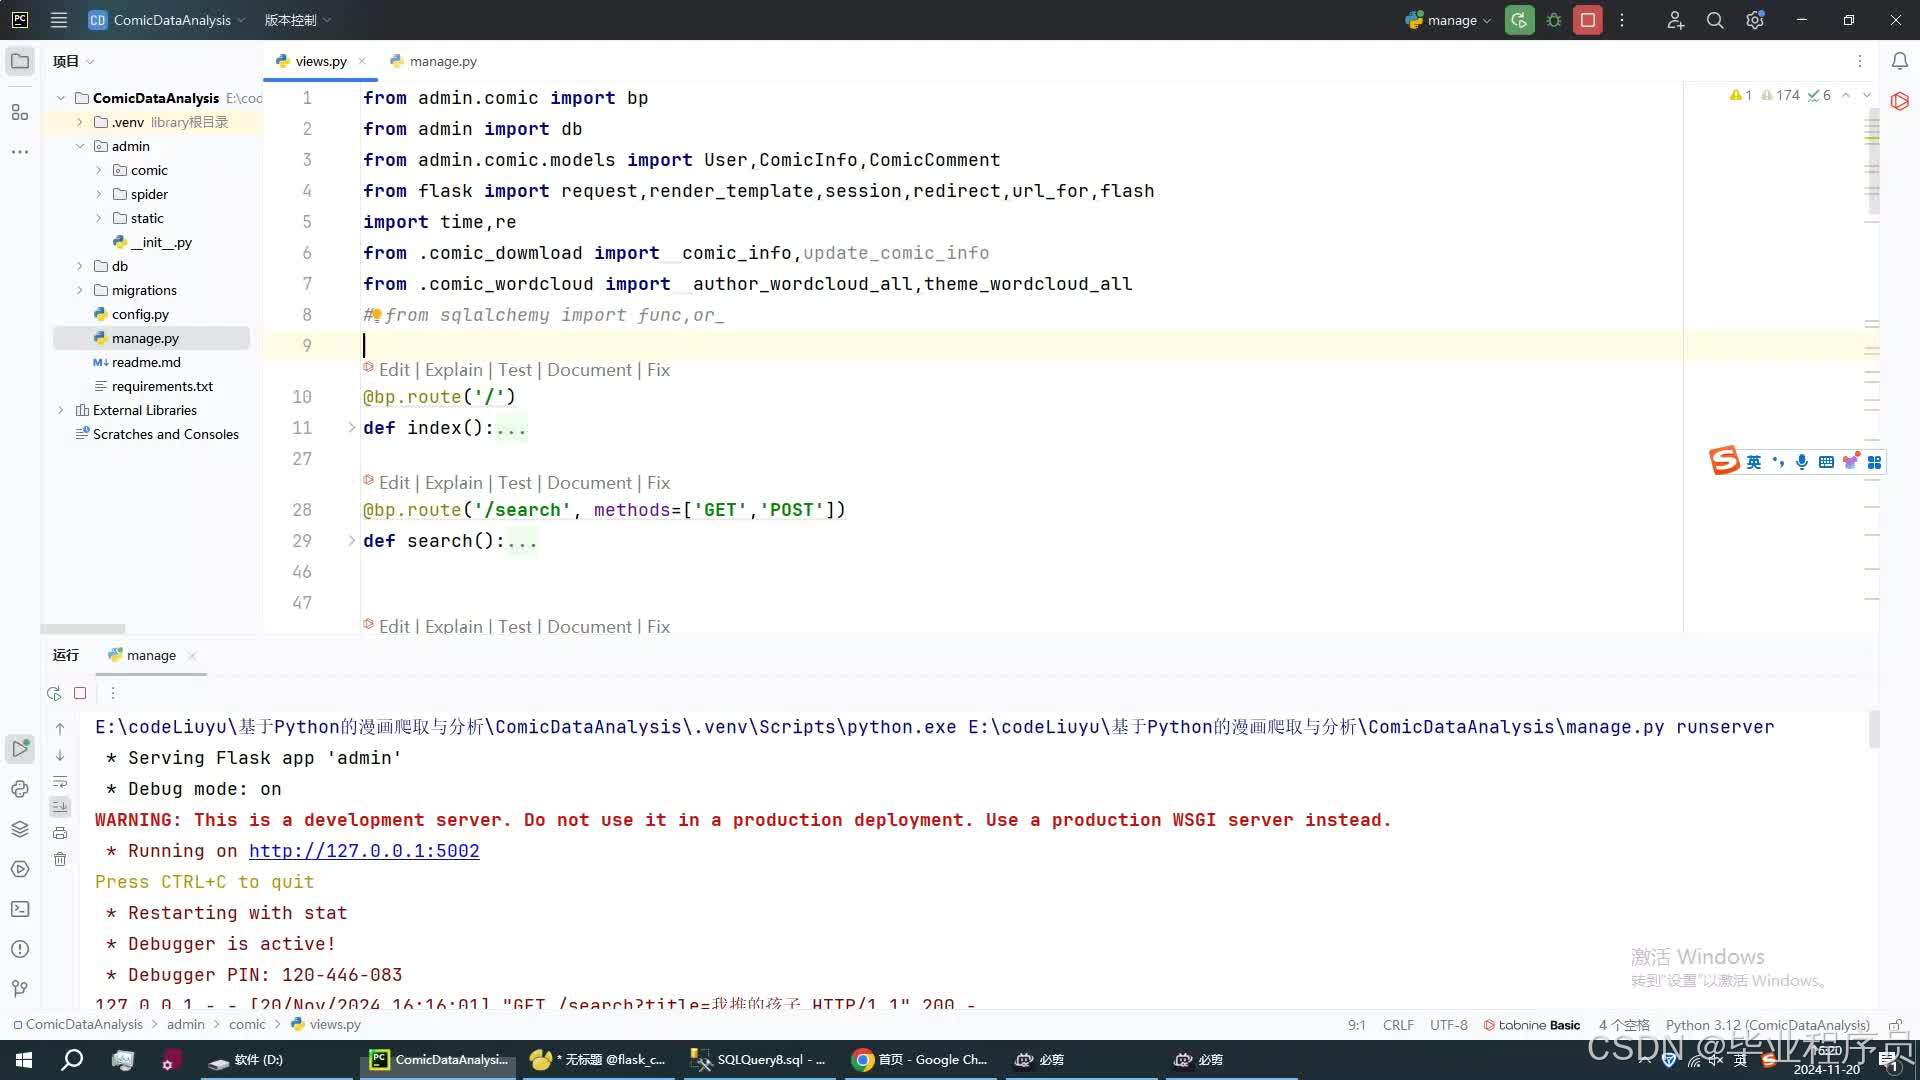Open the Services icon in left sidebar

[x=20, y=869]
